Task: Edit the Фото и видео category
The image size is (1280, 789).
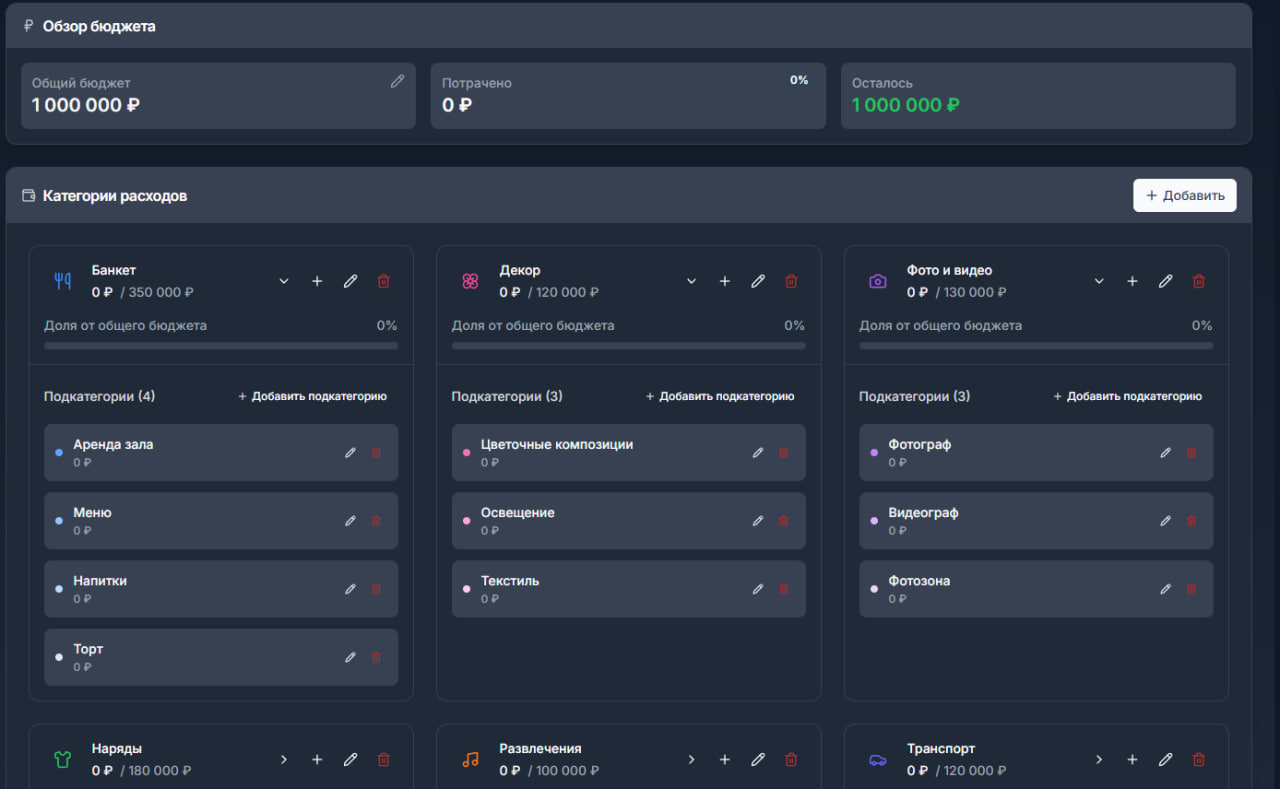Action: pos(1165,281)
